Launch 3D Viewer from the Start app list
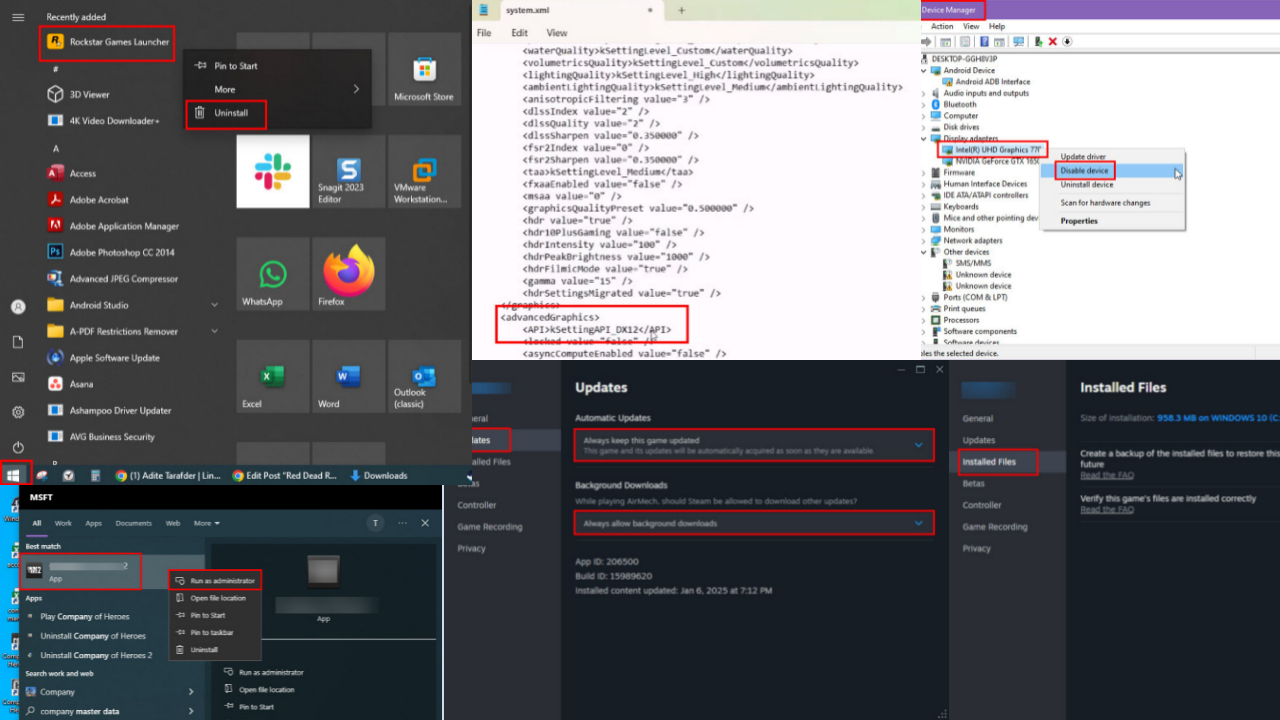 coord(89,94)
